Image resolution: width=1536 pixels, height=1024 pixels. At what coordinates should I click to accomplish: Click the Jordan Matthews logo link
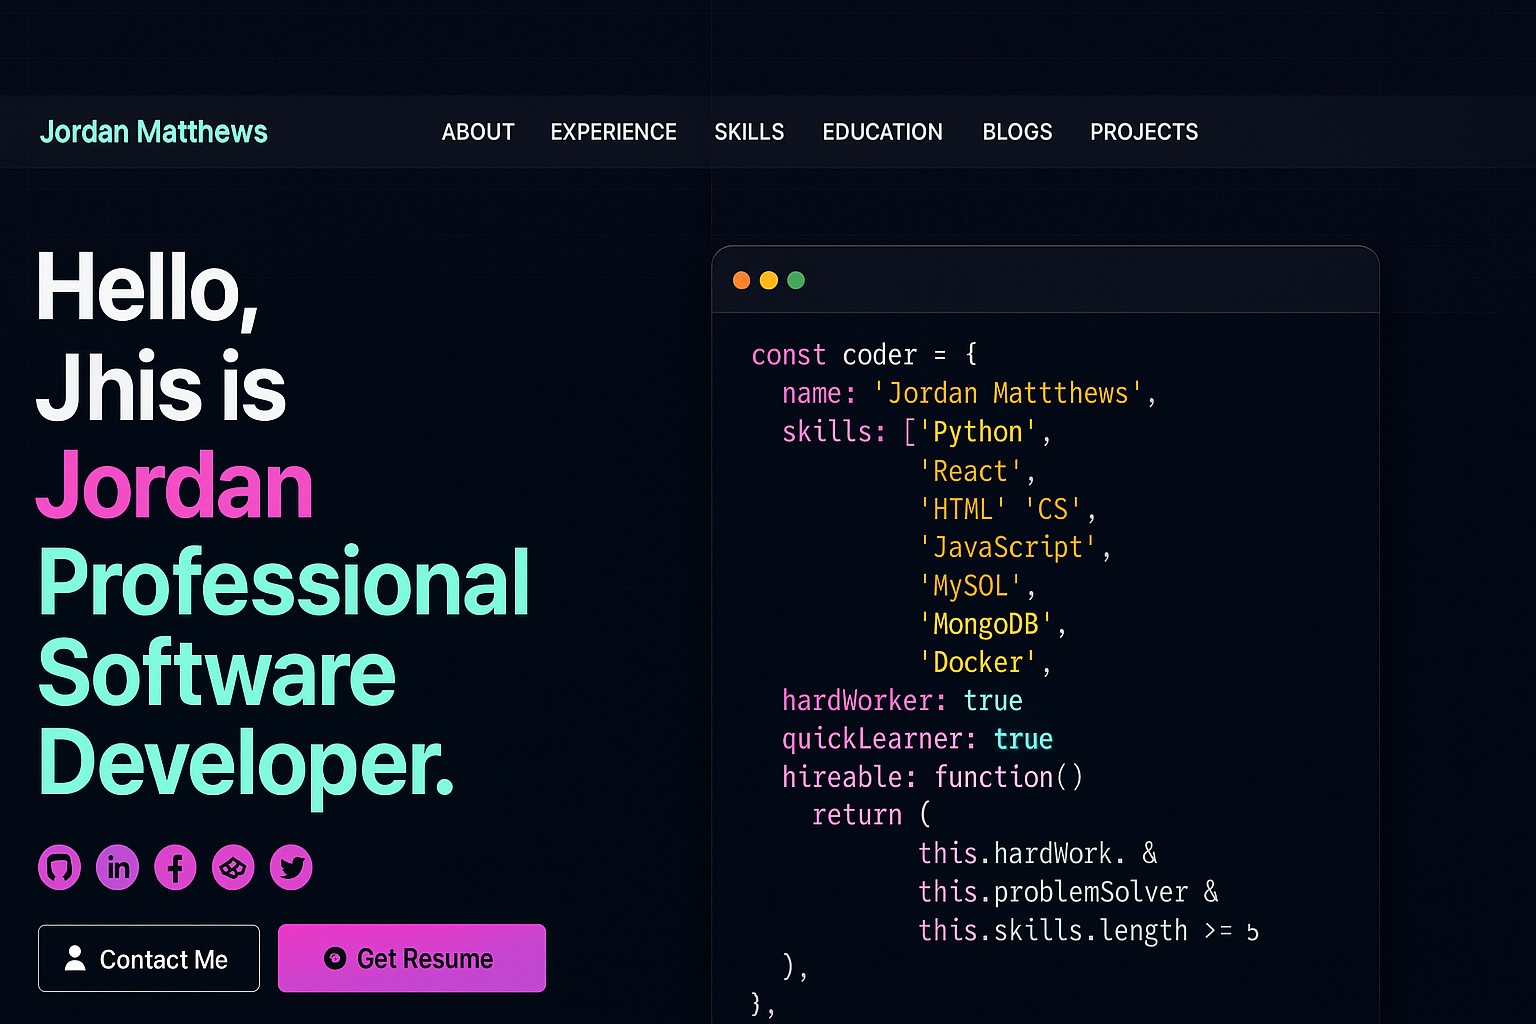point(153,131)
